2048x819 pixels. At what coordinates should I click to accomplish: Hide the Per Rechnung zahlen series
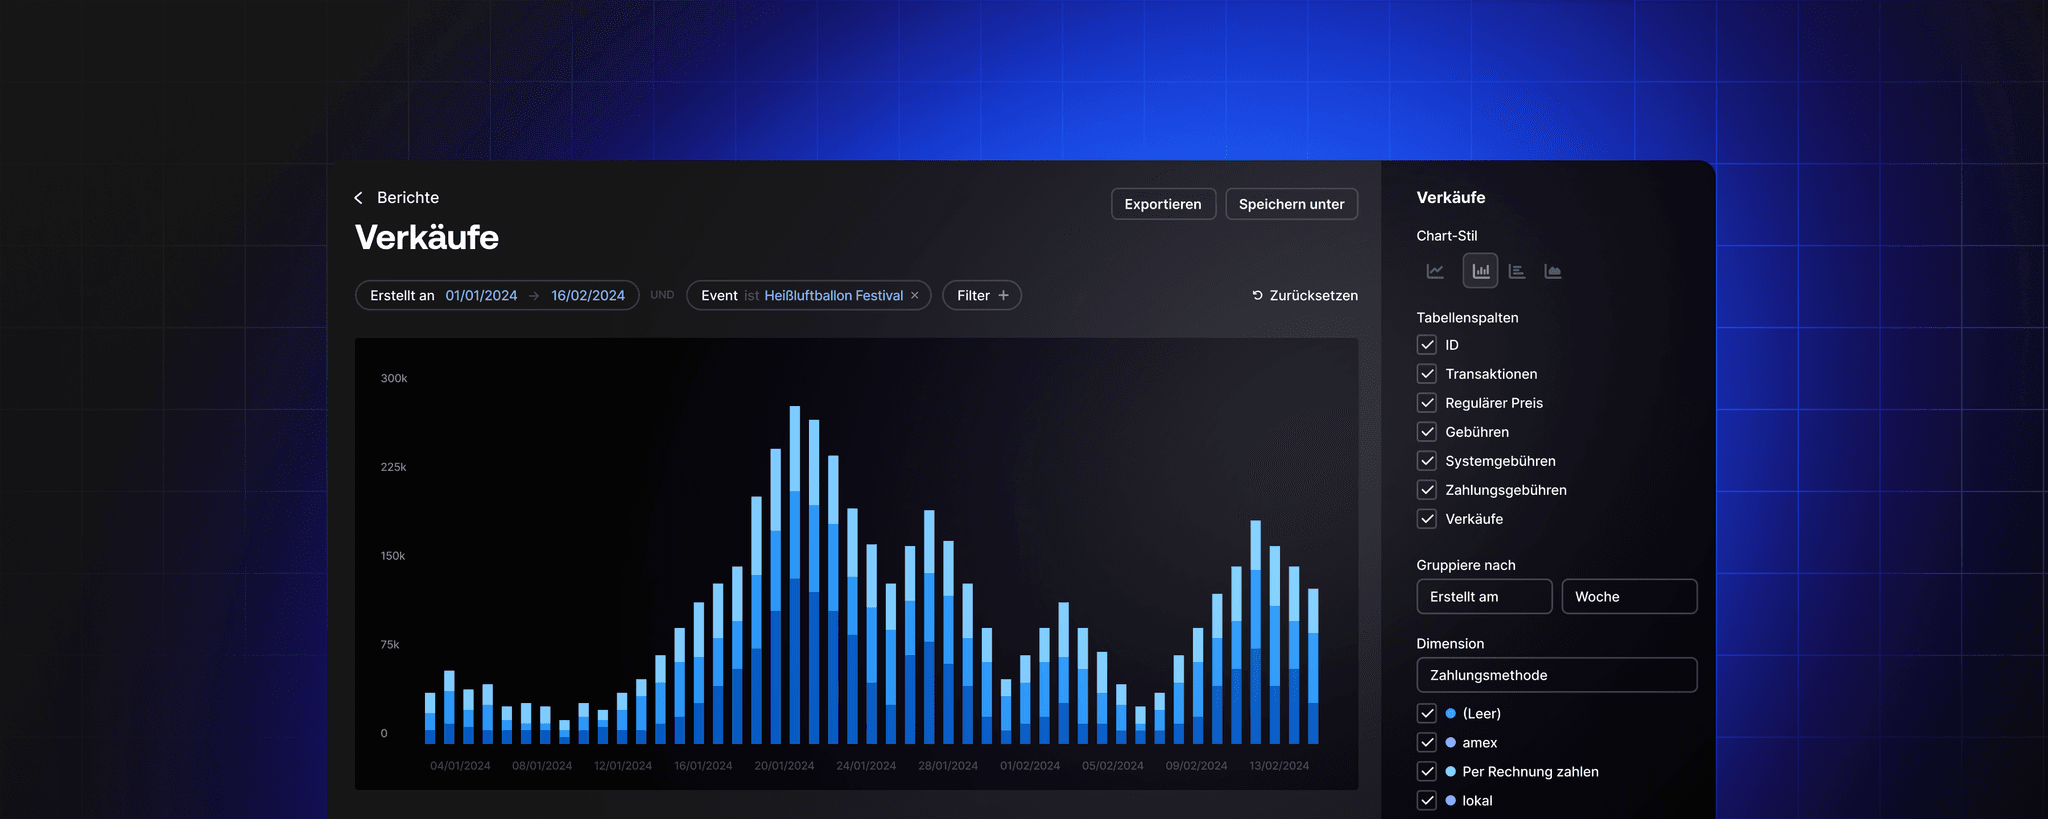pos(1427,772)
